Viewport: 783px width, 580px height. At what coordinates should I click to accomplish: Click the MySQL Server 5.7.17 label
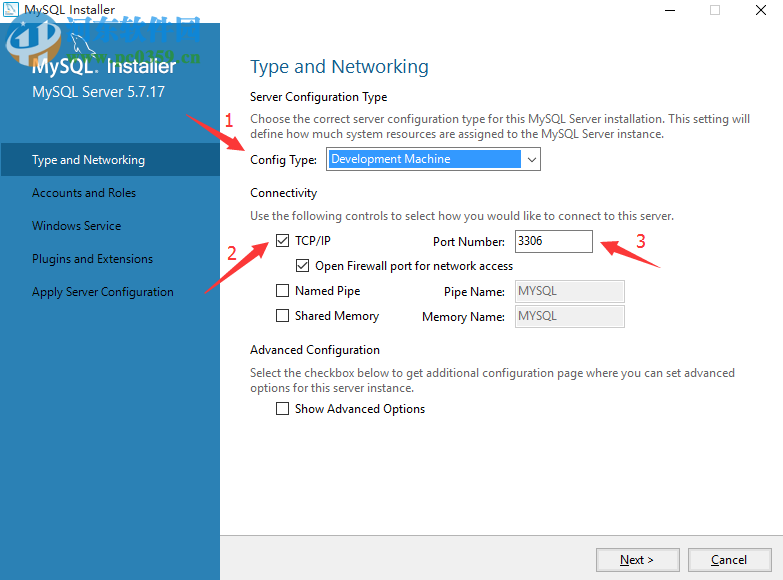98,92
